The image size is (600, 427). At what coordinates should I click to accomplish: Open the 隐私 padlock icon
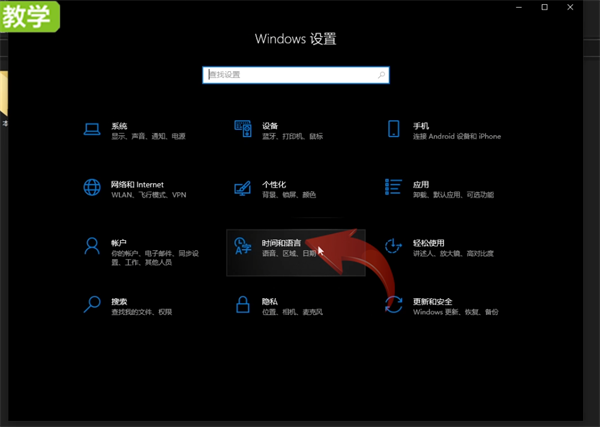tap(243, 305)
